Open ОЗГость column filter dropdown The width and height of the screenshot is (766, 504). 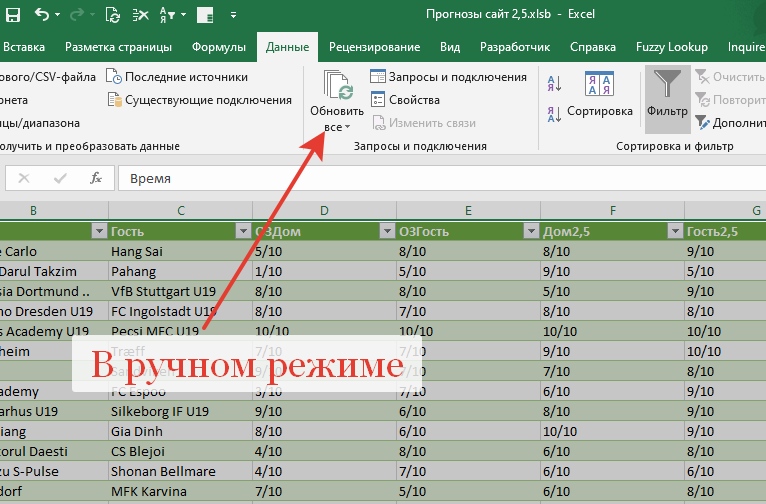point(531,231)
